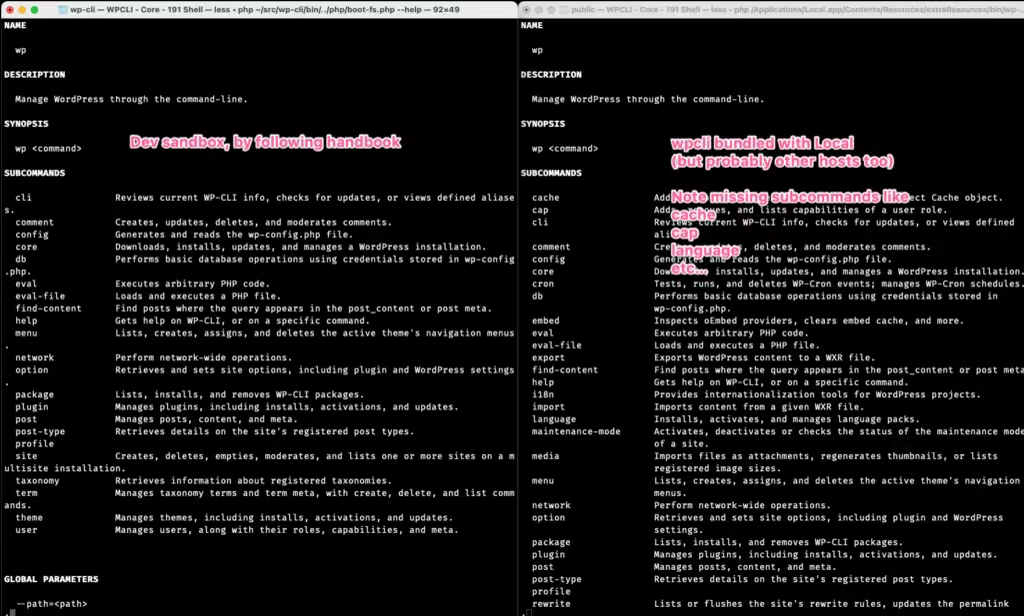The width and height of the screenshot is (1024, 616).
Task: Click the 'i18n' subcommand in right terminal
Action: point(543,395)
